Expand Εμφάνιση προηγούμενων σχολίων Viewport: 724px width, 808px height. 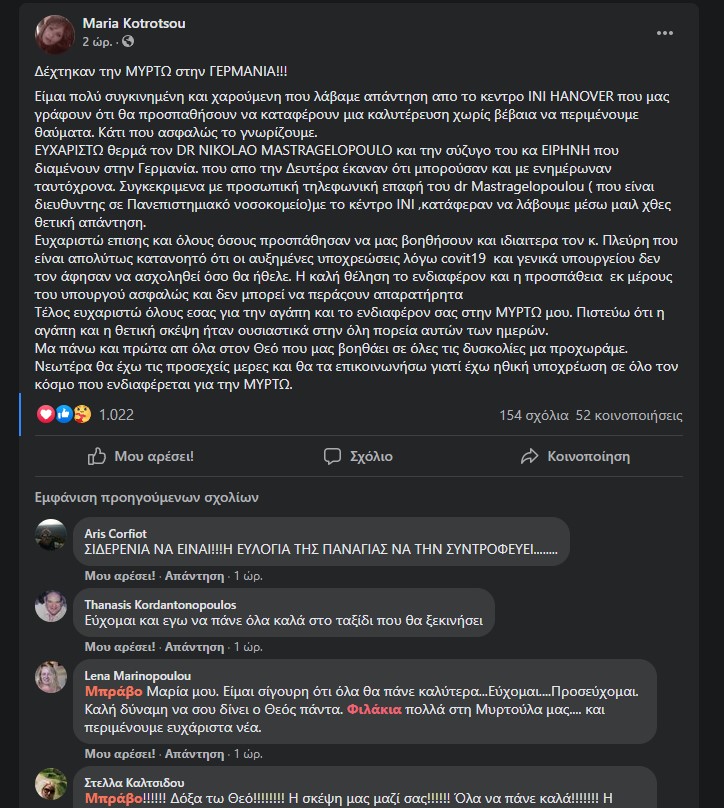pyautogui.click(x=146, y=497)
